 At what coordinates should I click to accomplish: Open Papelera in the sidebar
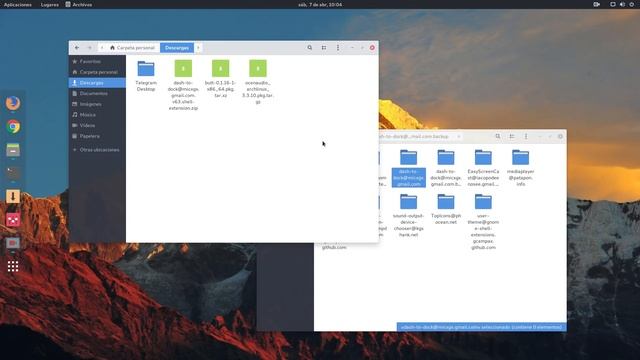pos(97,136)
